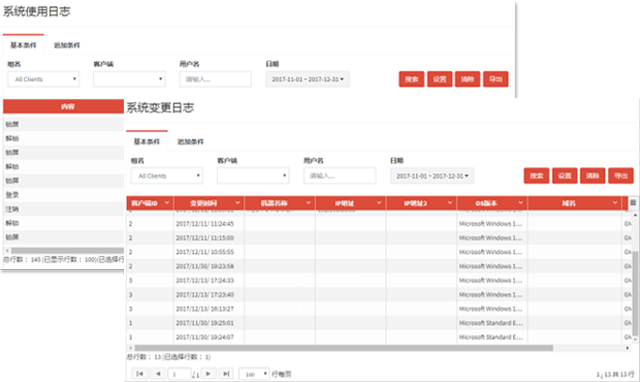Open 变更时间 column header dropdown
The width and height of the screenshot is (640, 382).
pyautogui.click(x=238, y=203)
